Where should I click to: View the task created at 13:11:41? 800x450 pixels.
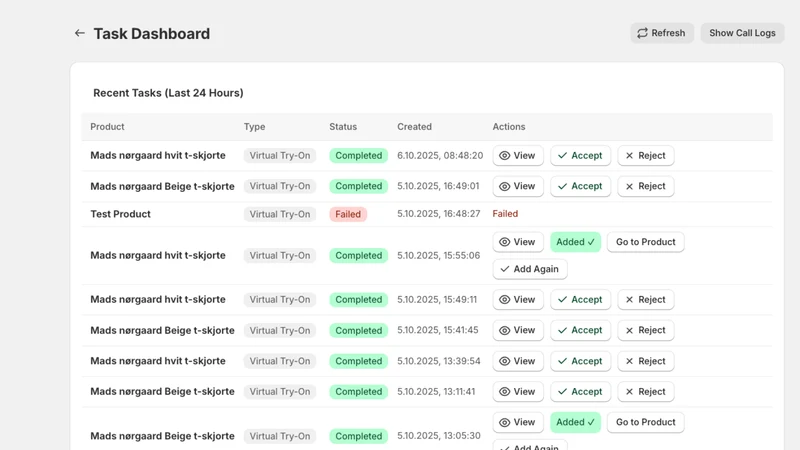517,391
